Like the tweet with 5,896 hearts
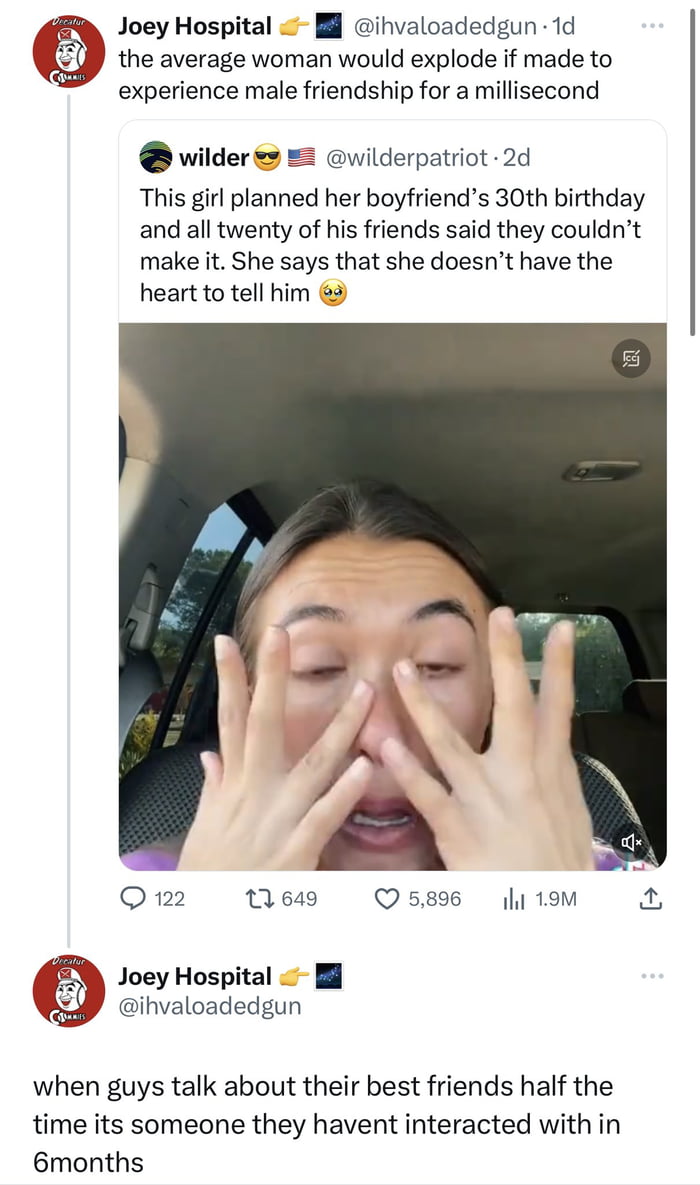The width and height of the screenshot is (700, 1185). [x=386, y=898]
